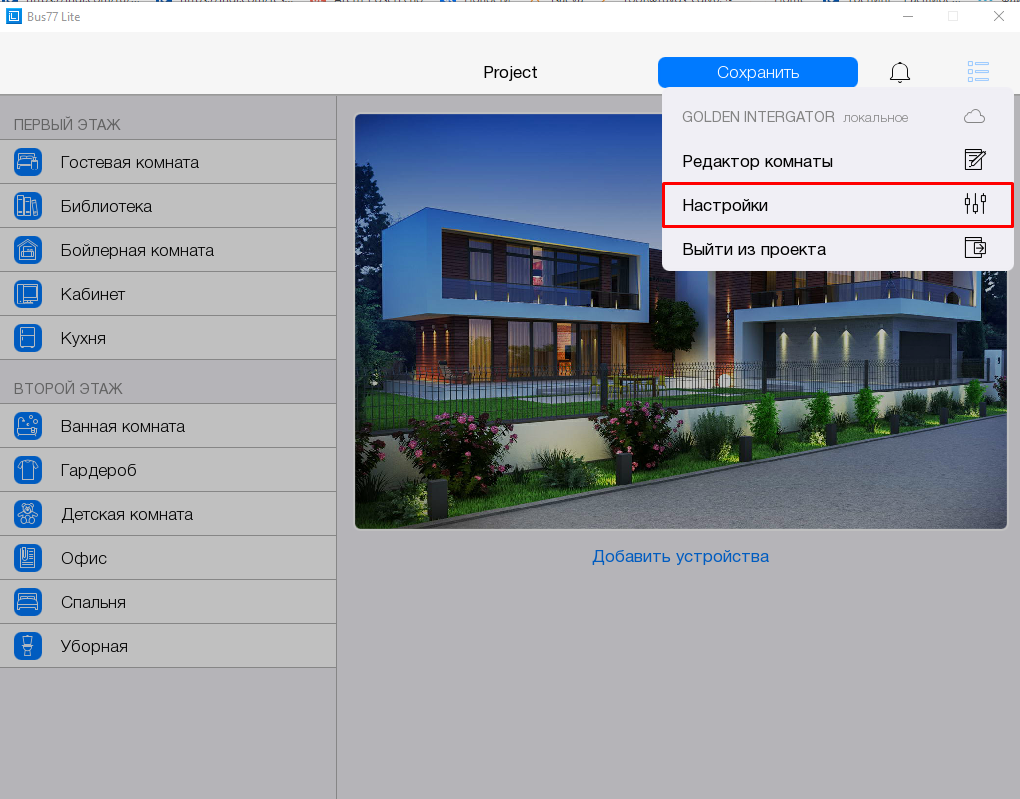This screenshot has width=1020, height=799.
Task: Toggle the hamburger list menu icon
Action: (978, 72)
